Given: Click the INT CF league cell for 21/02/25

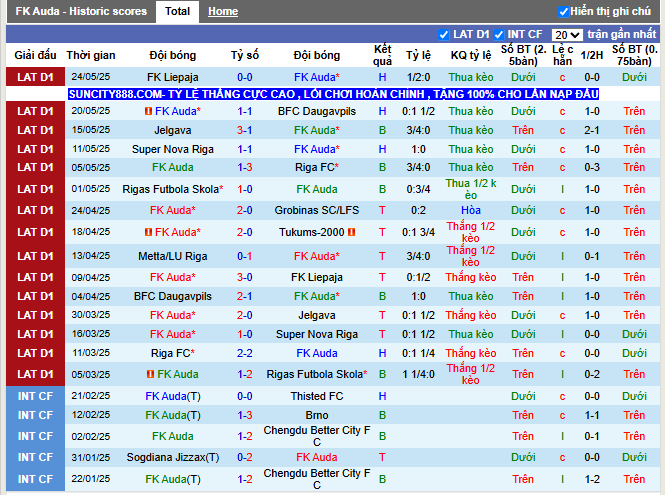Looking at the screenshot, I should pyautogui.click(x=36, y=396).
